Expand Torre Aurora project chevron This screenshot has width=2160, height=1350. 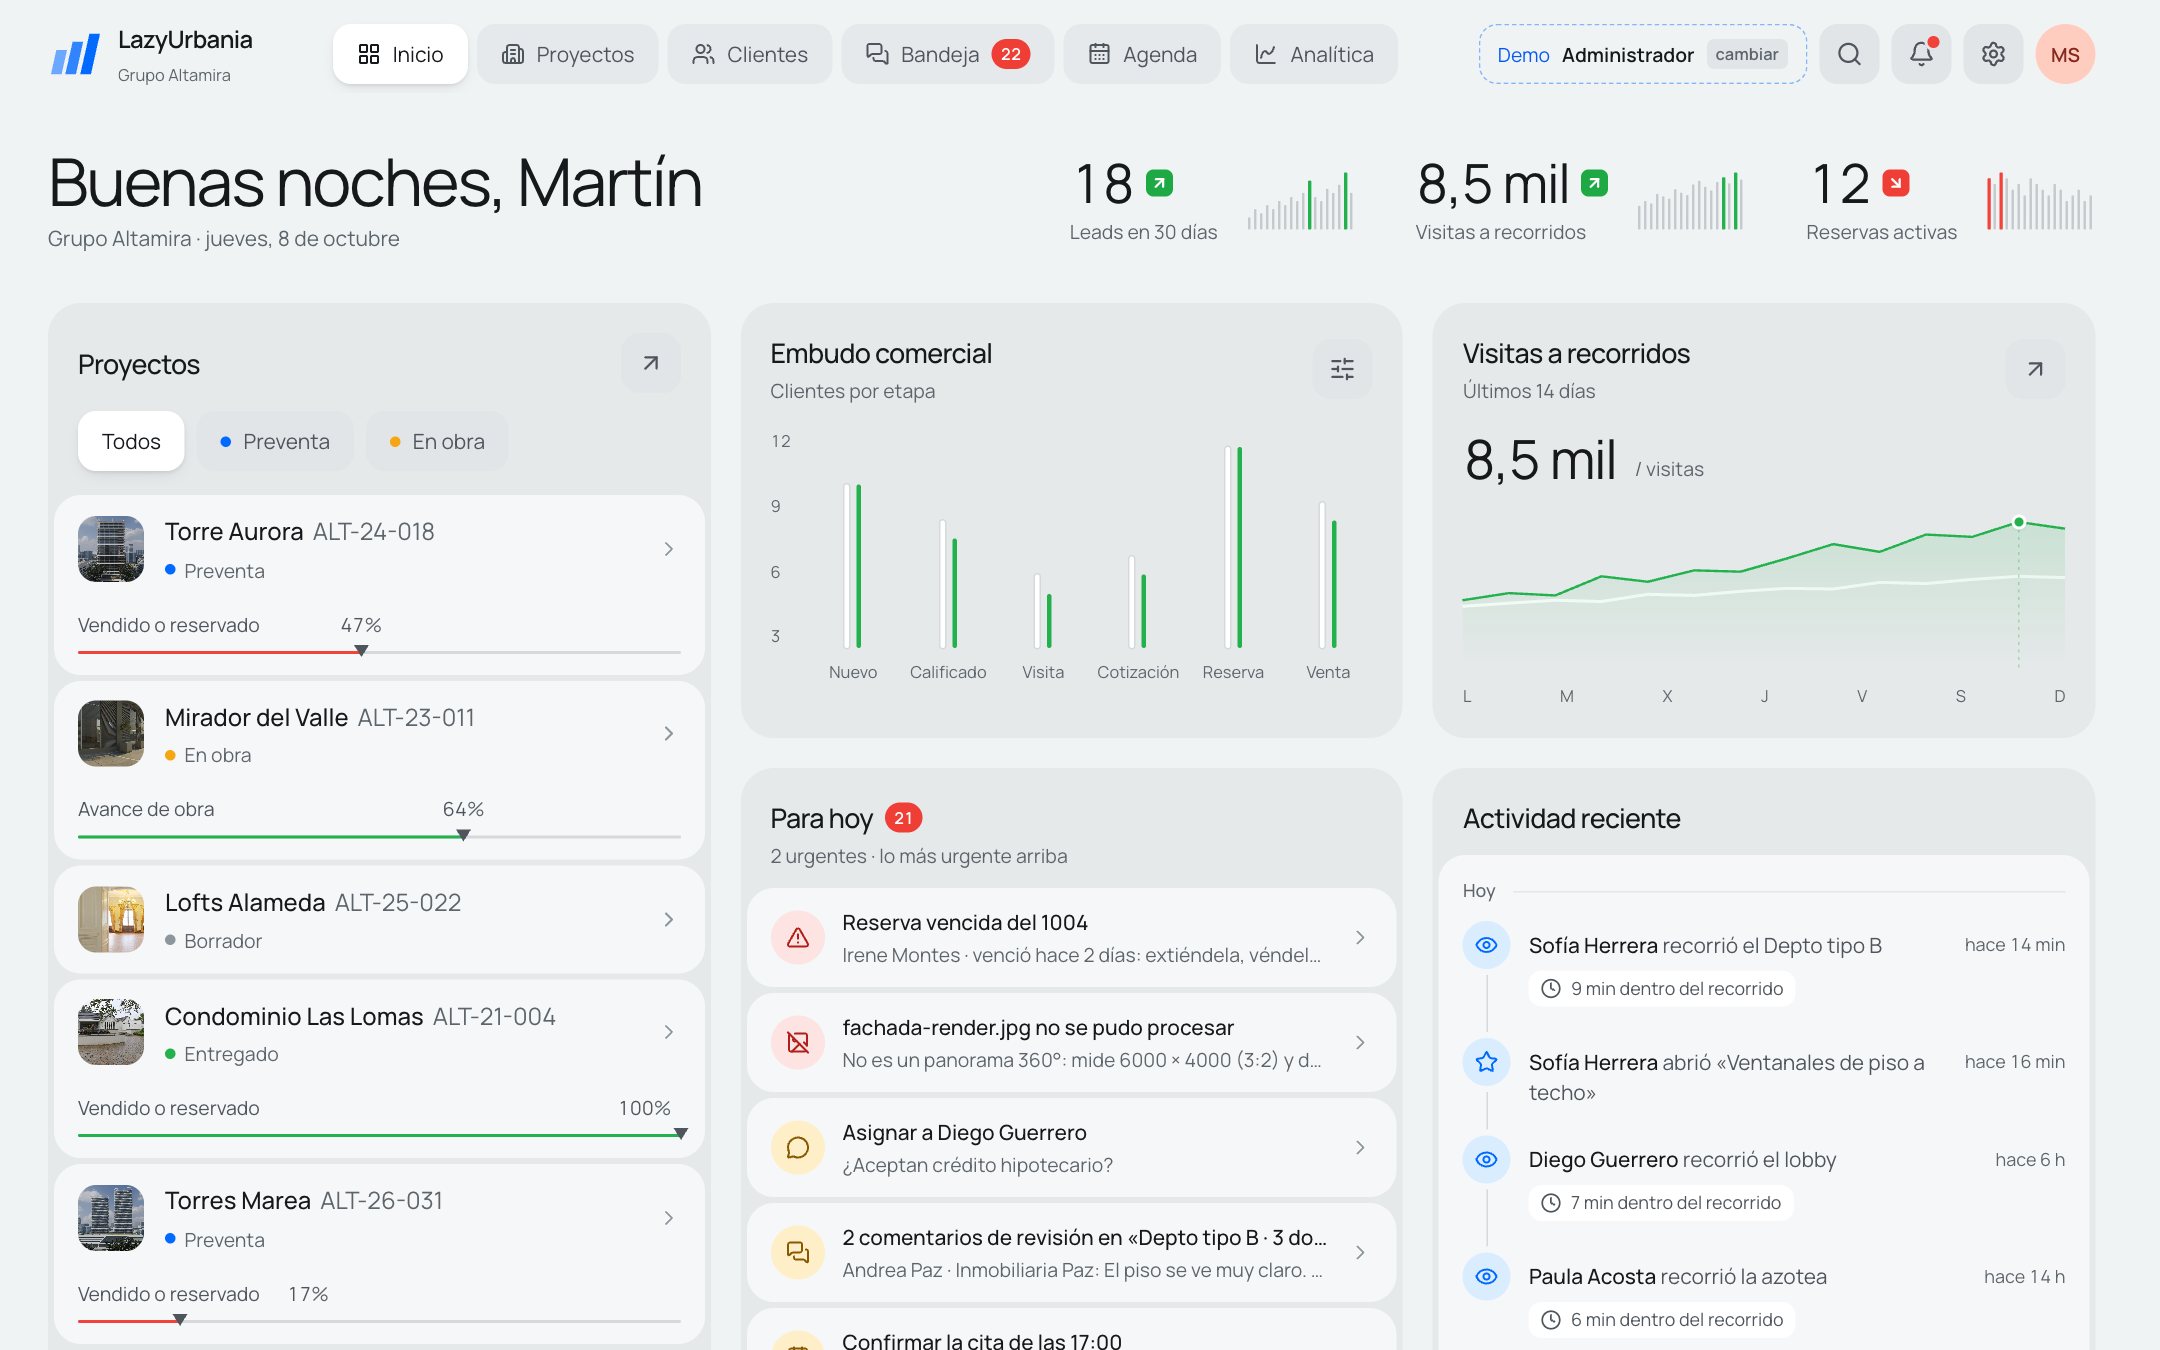tap(669, 549)
